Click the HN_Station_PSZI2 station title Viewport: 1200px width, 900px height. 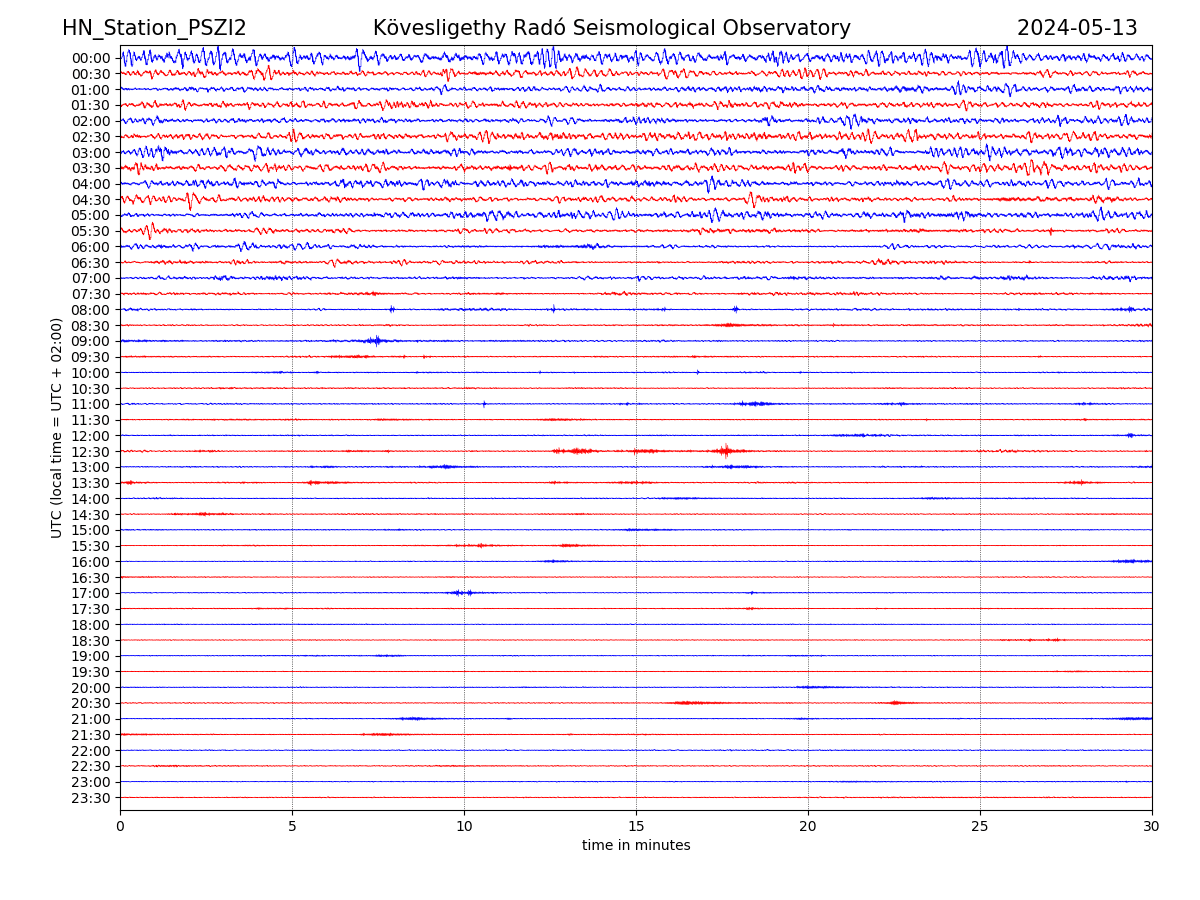[154, 29]
